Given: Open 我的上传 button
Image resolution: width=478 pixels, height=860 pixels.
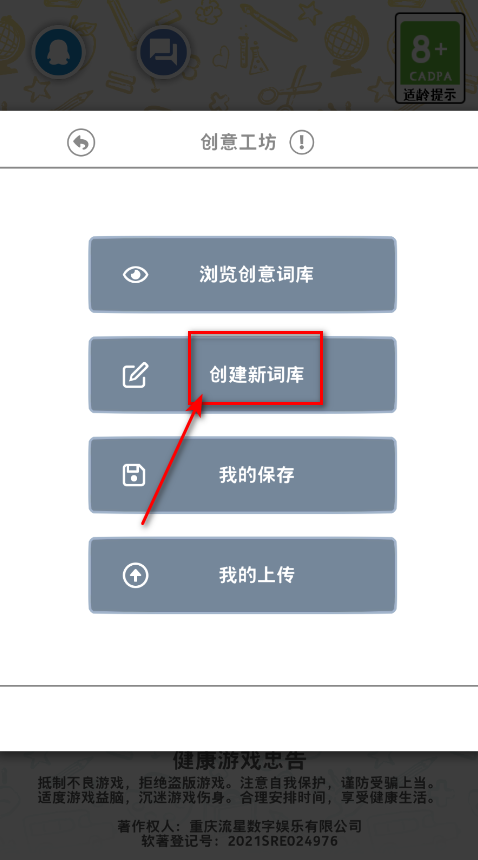Looking at the screenshot, I should [x=242, y=575].
